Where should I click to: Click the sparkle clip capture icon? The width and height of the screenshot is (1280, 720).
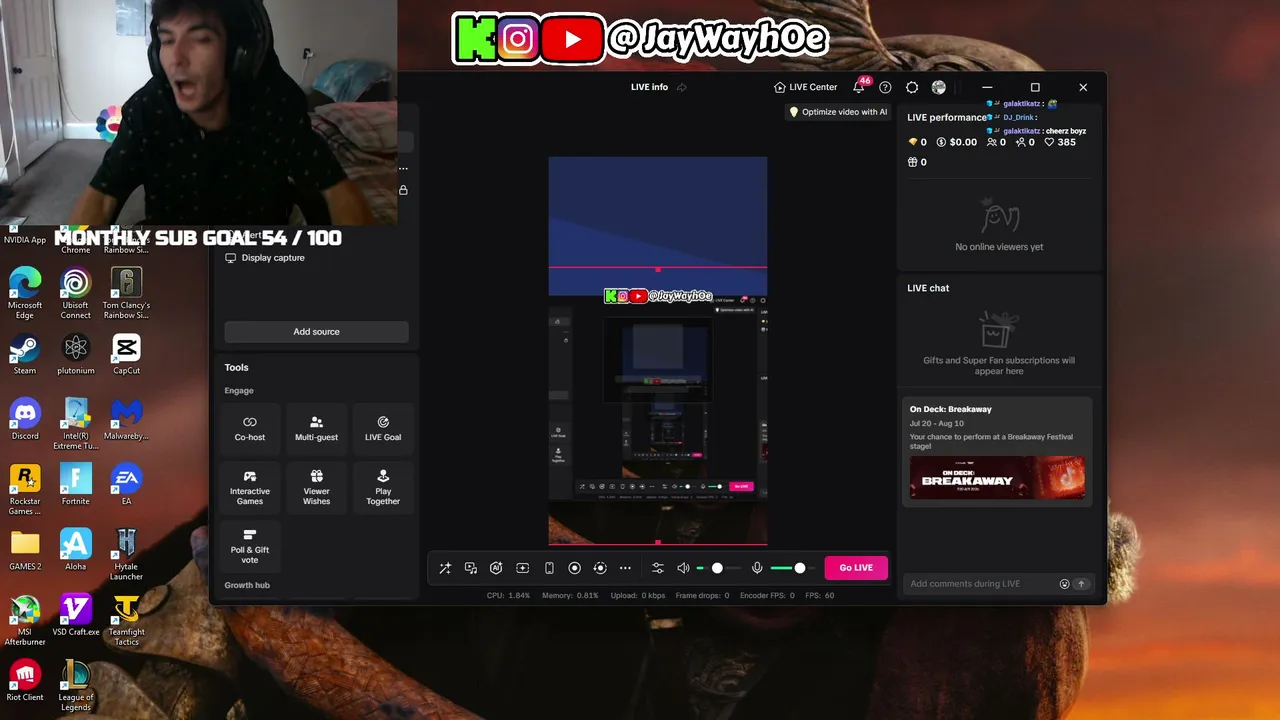pos(522,568)
